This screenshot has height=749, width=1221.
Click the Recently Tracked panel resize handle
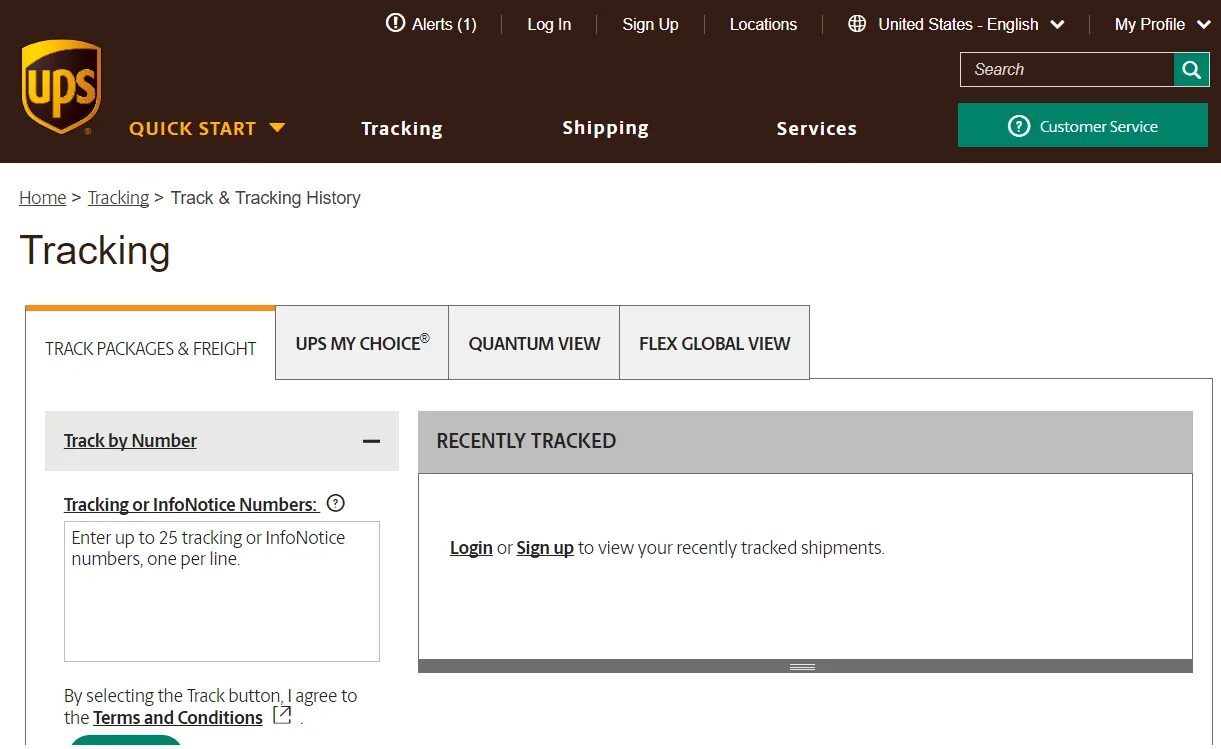tap(802, 666)
